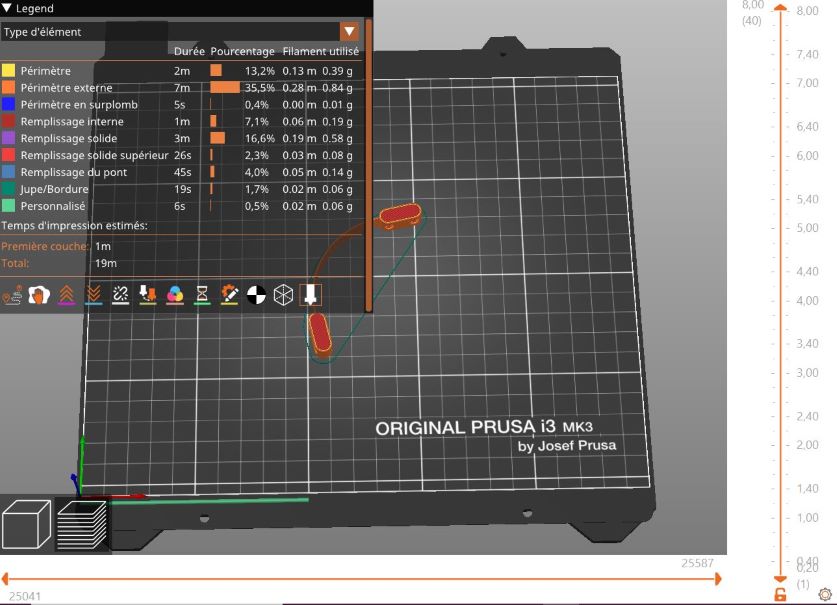Toggle the Remplissage solide row label

click(69, 138)
